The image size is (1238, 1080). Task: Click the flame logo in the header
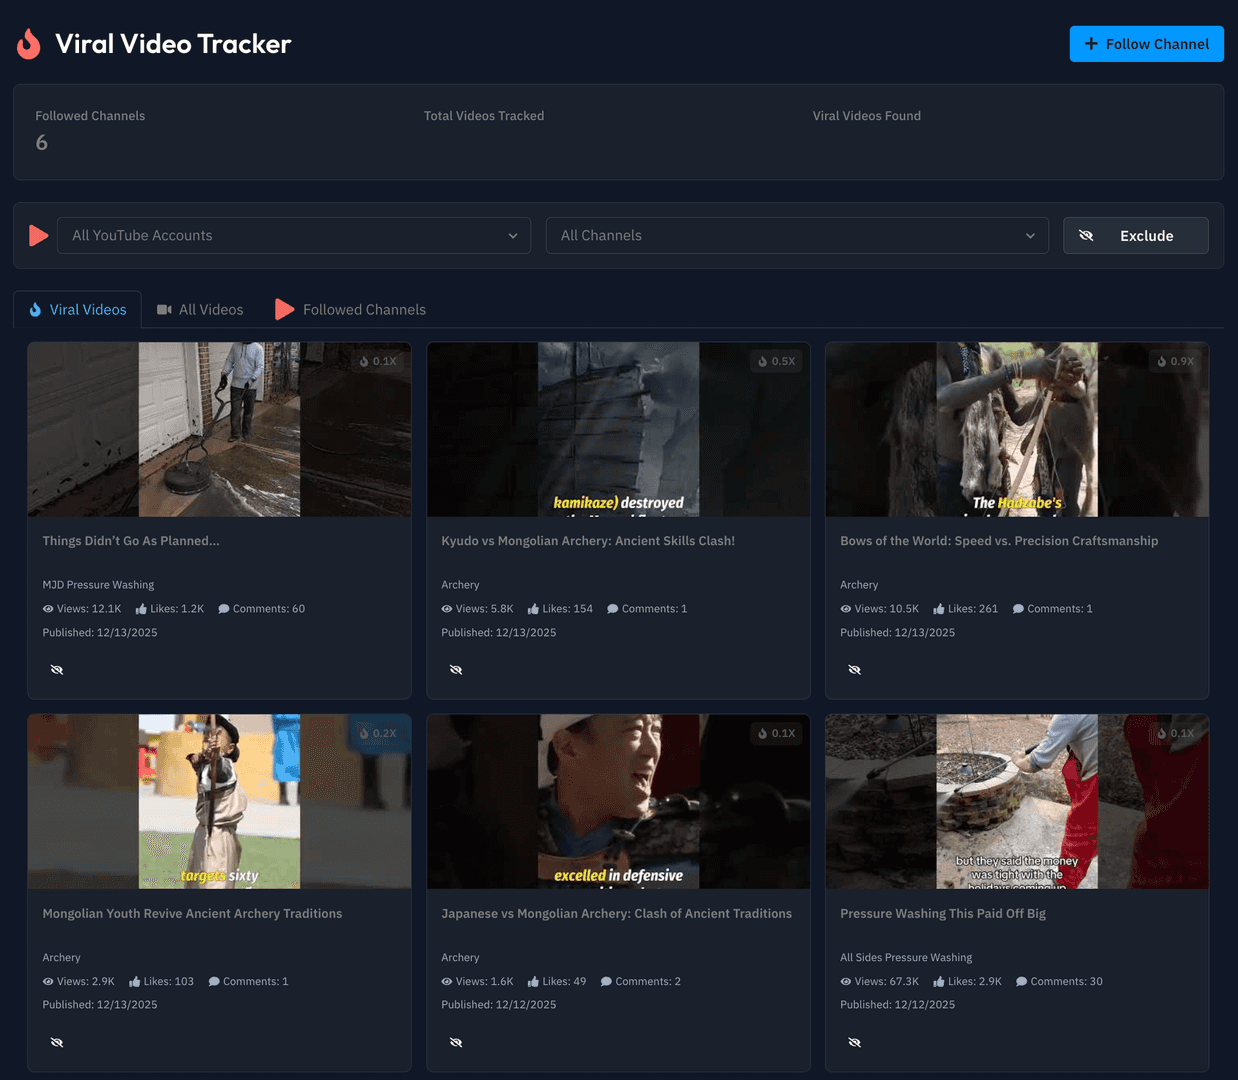[28, 43]
